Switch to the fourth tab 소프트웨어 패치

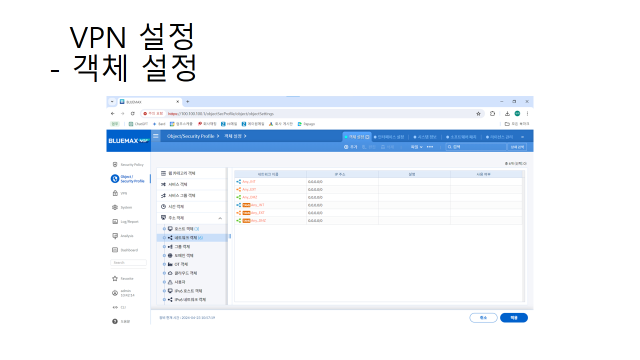pos(461,137)
